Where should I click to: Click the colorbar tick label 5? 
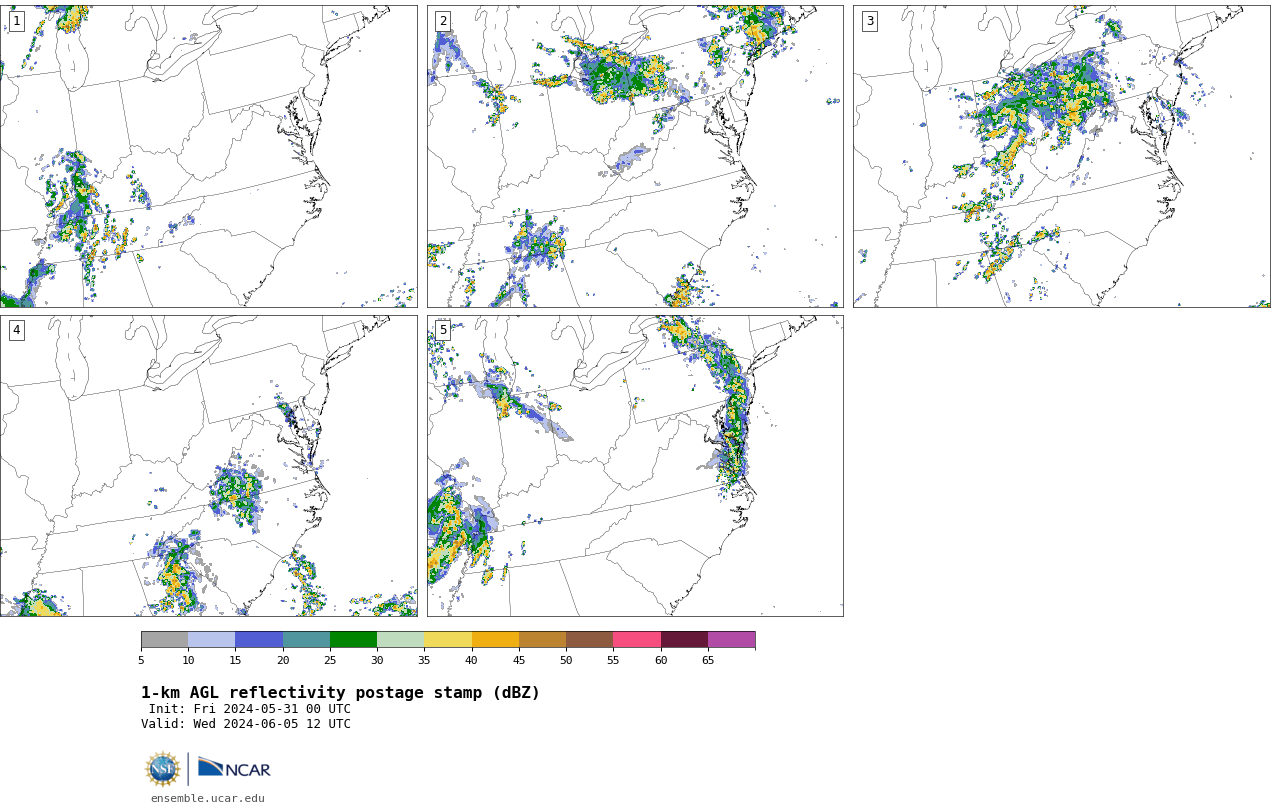141,660
